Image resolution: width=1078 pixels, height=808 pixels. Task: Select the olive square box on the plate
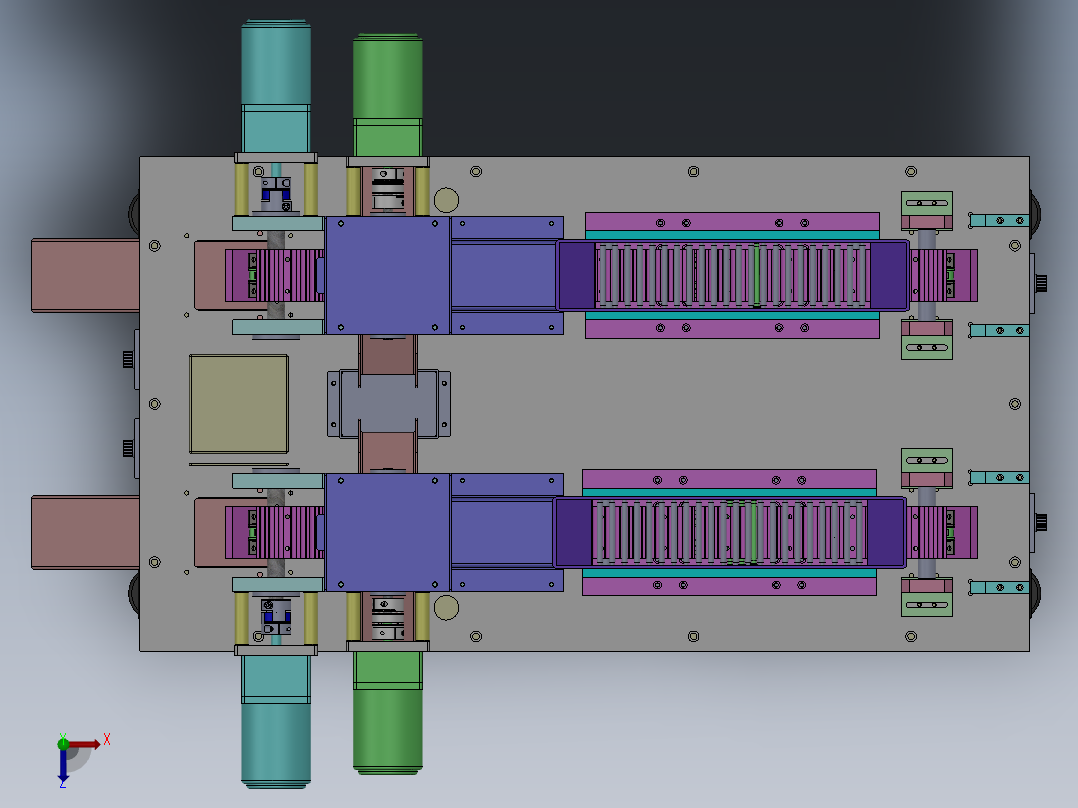[239, 404]
